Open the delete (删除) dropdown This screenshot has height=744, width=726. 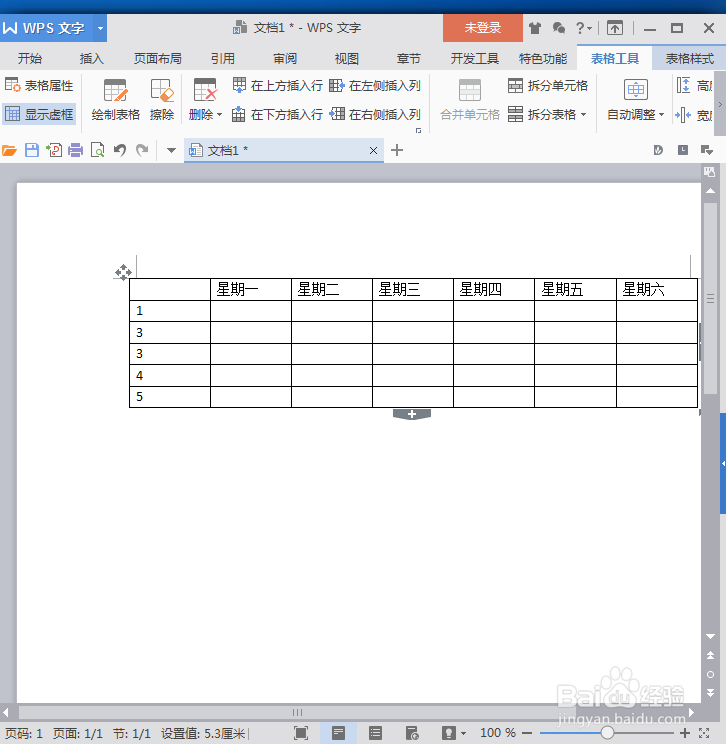pos(205,115)
